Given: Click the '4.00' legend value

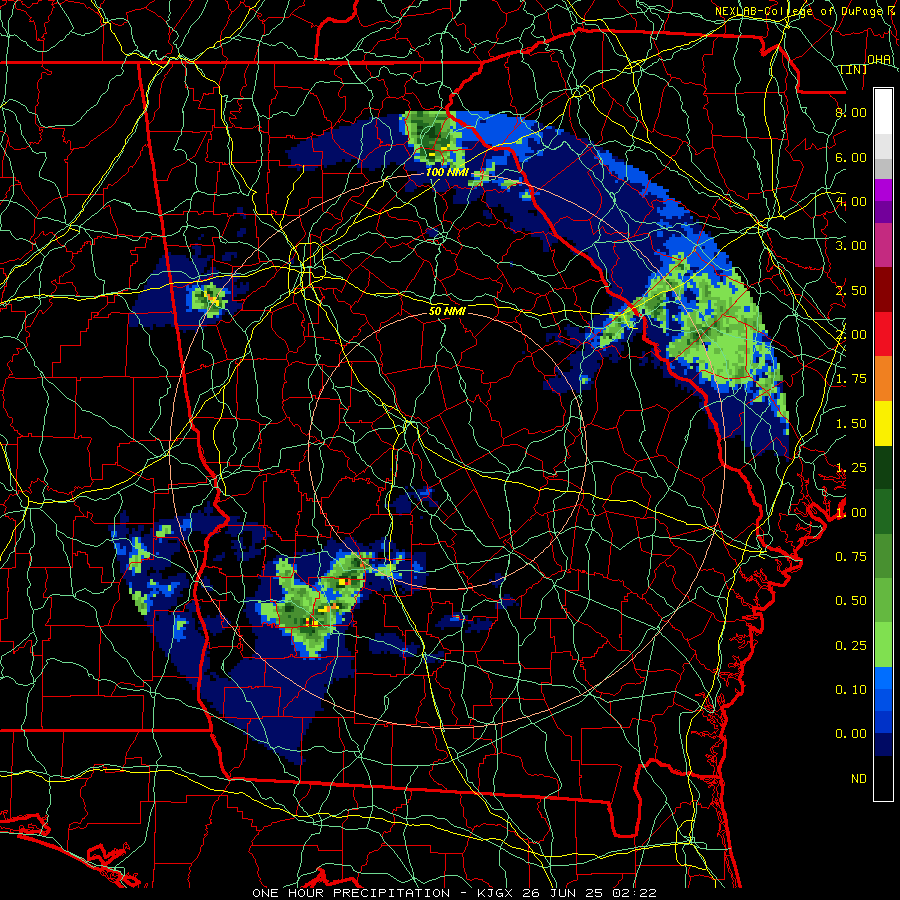Looking at the screenshot, I should coord(851,201).
